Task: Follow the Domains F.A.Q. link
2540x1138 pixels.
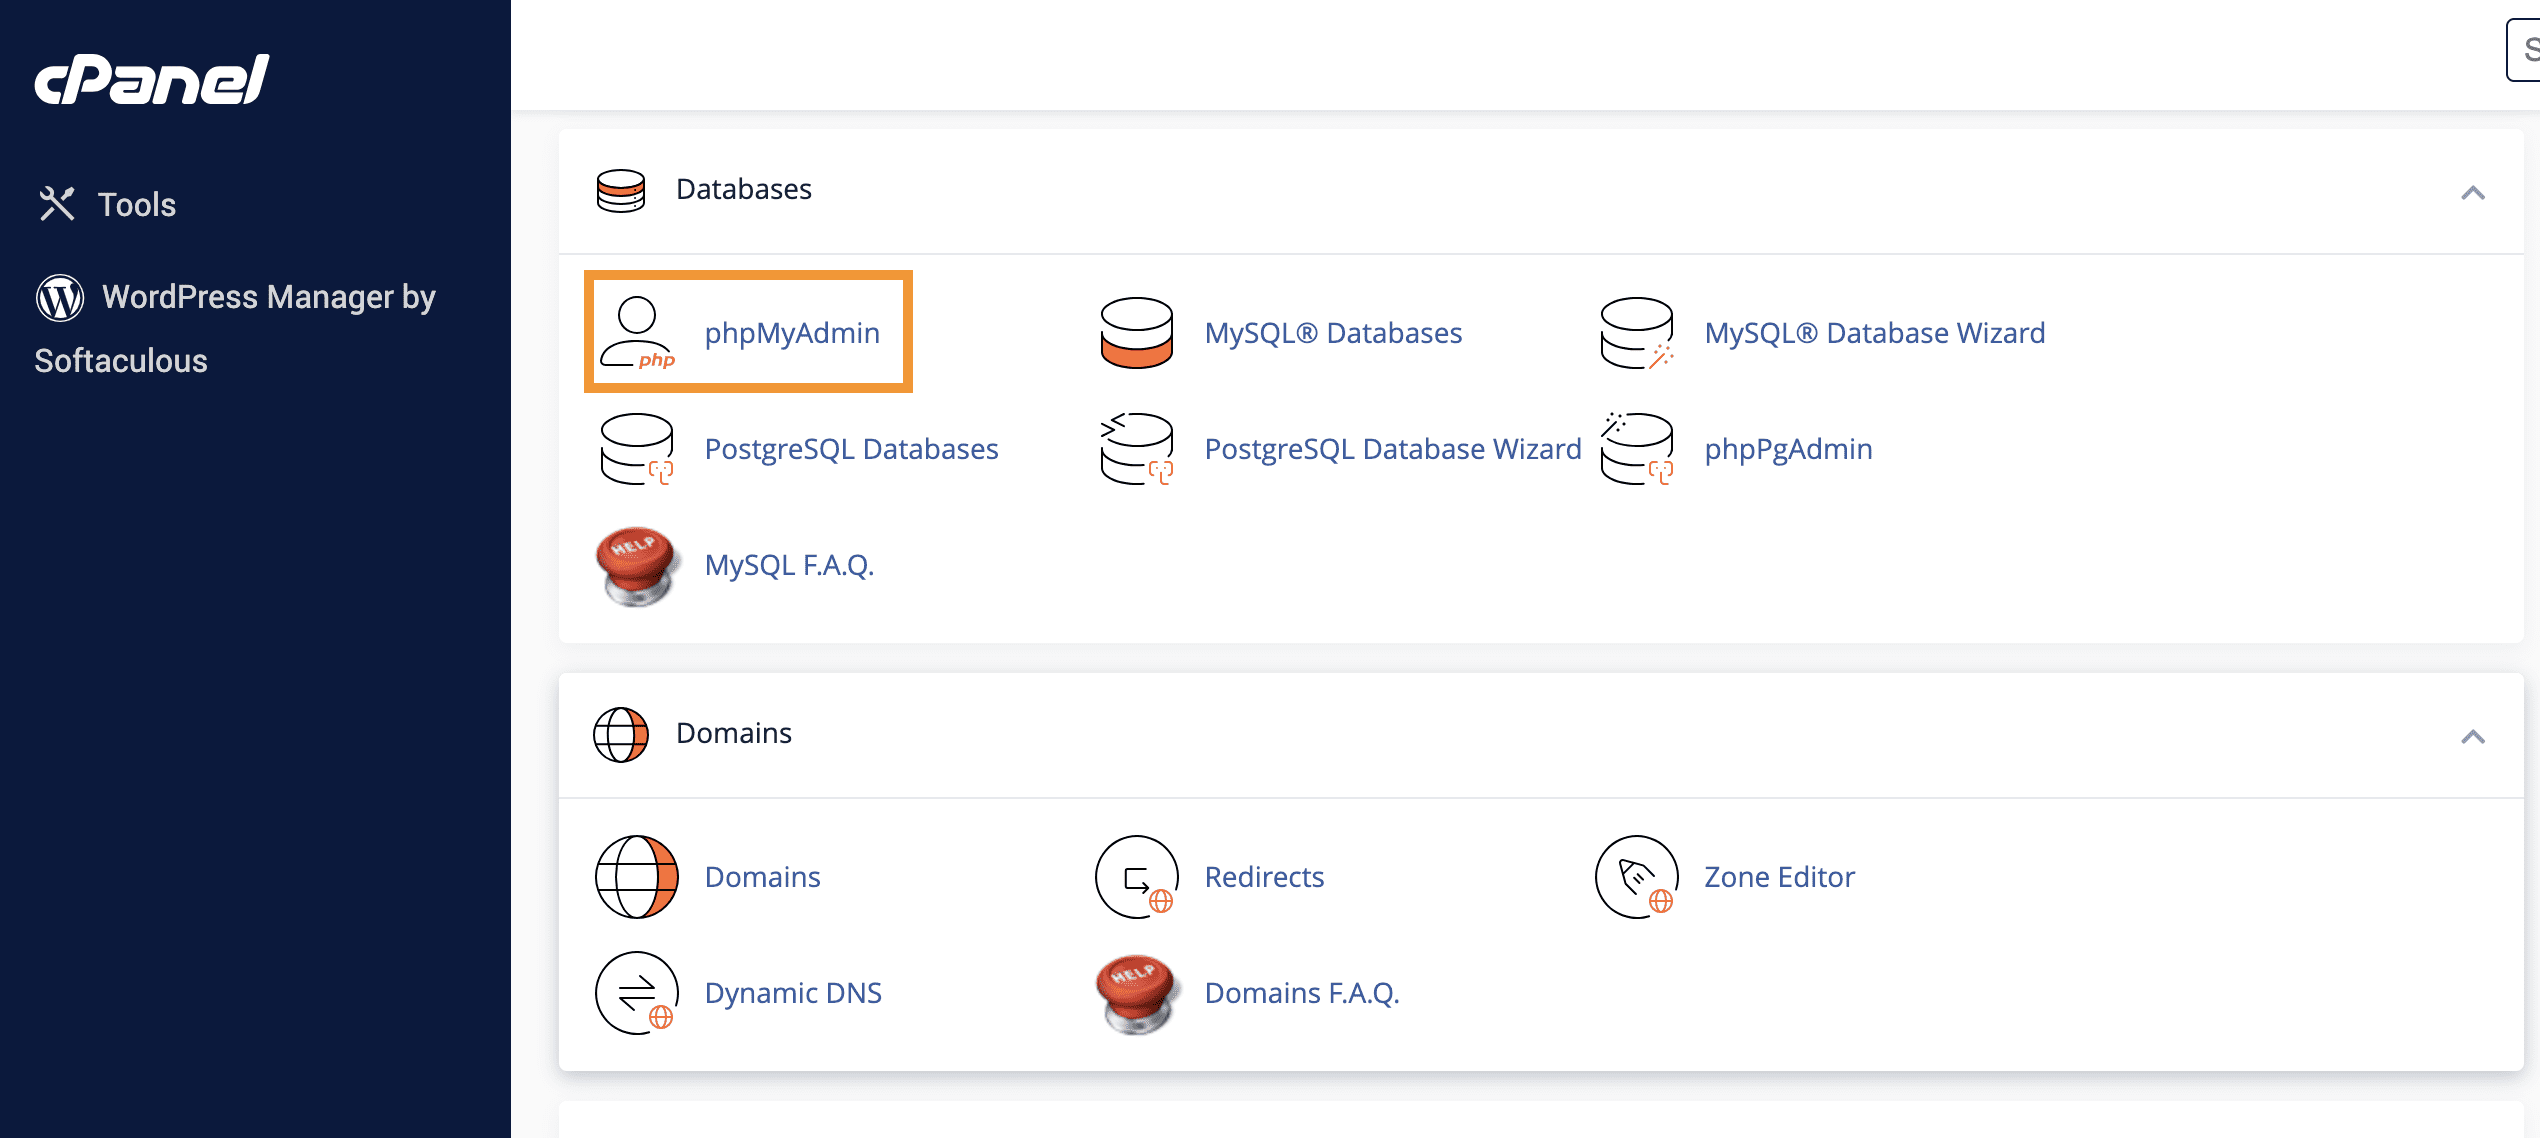Action: (x=1301, y=993)
